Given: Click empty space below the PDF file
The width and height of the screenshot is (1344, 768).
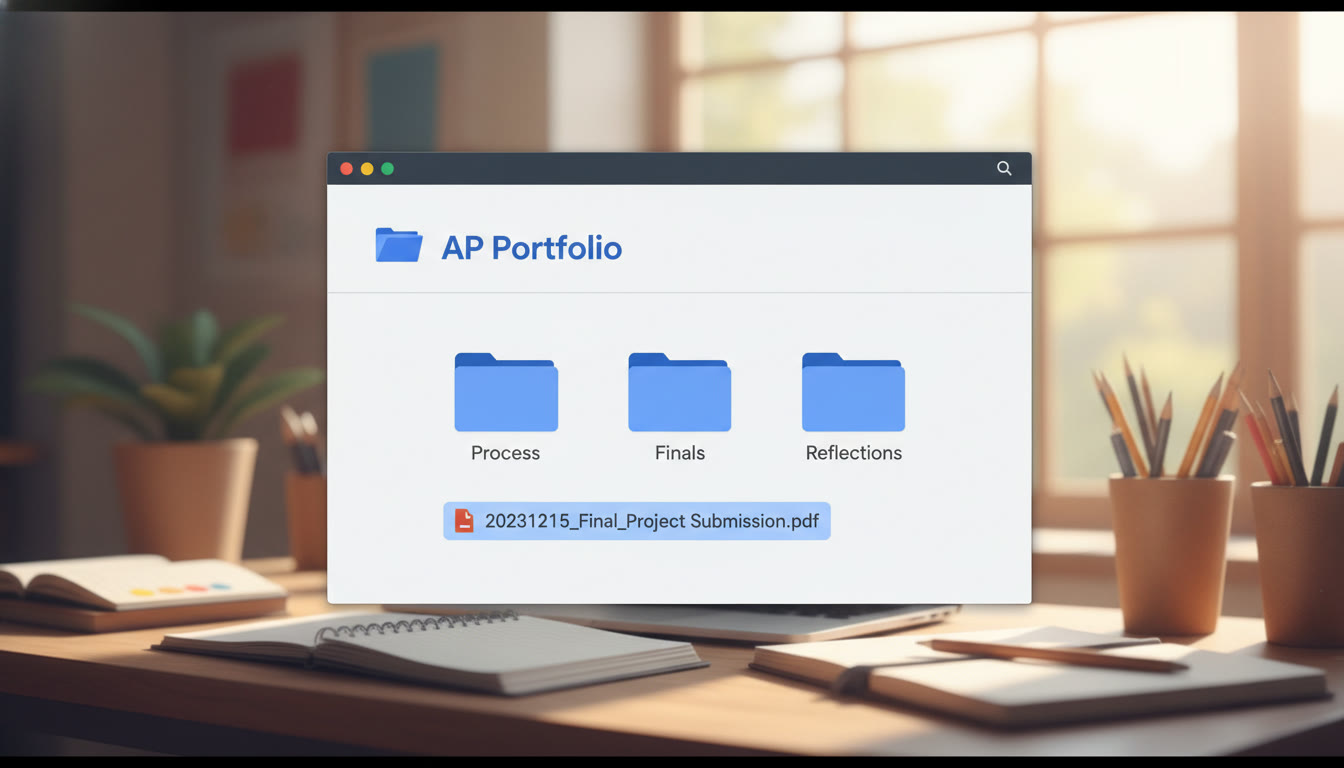Looking at the screenshot, I should (636, 572).
